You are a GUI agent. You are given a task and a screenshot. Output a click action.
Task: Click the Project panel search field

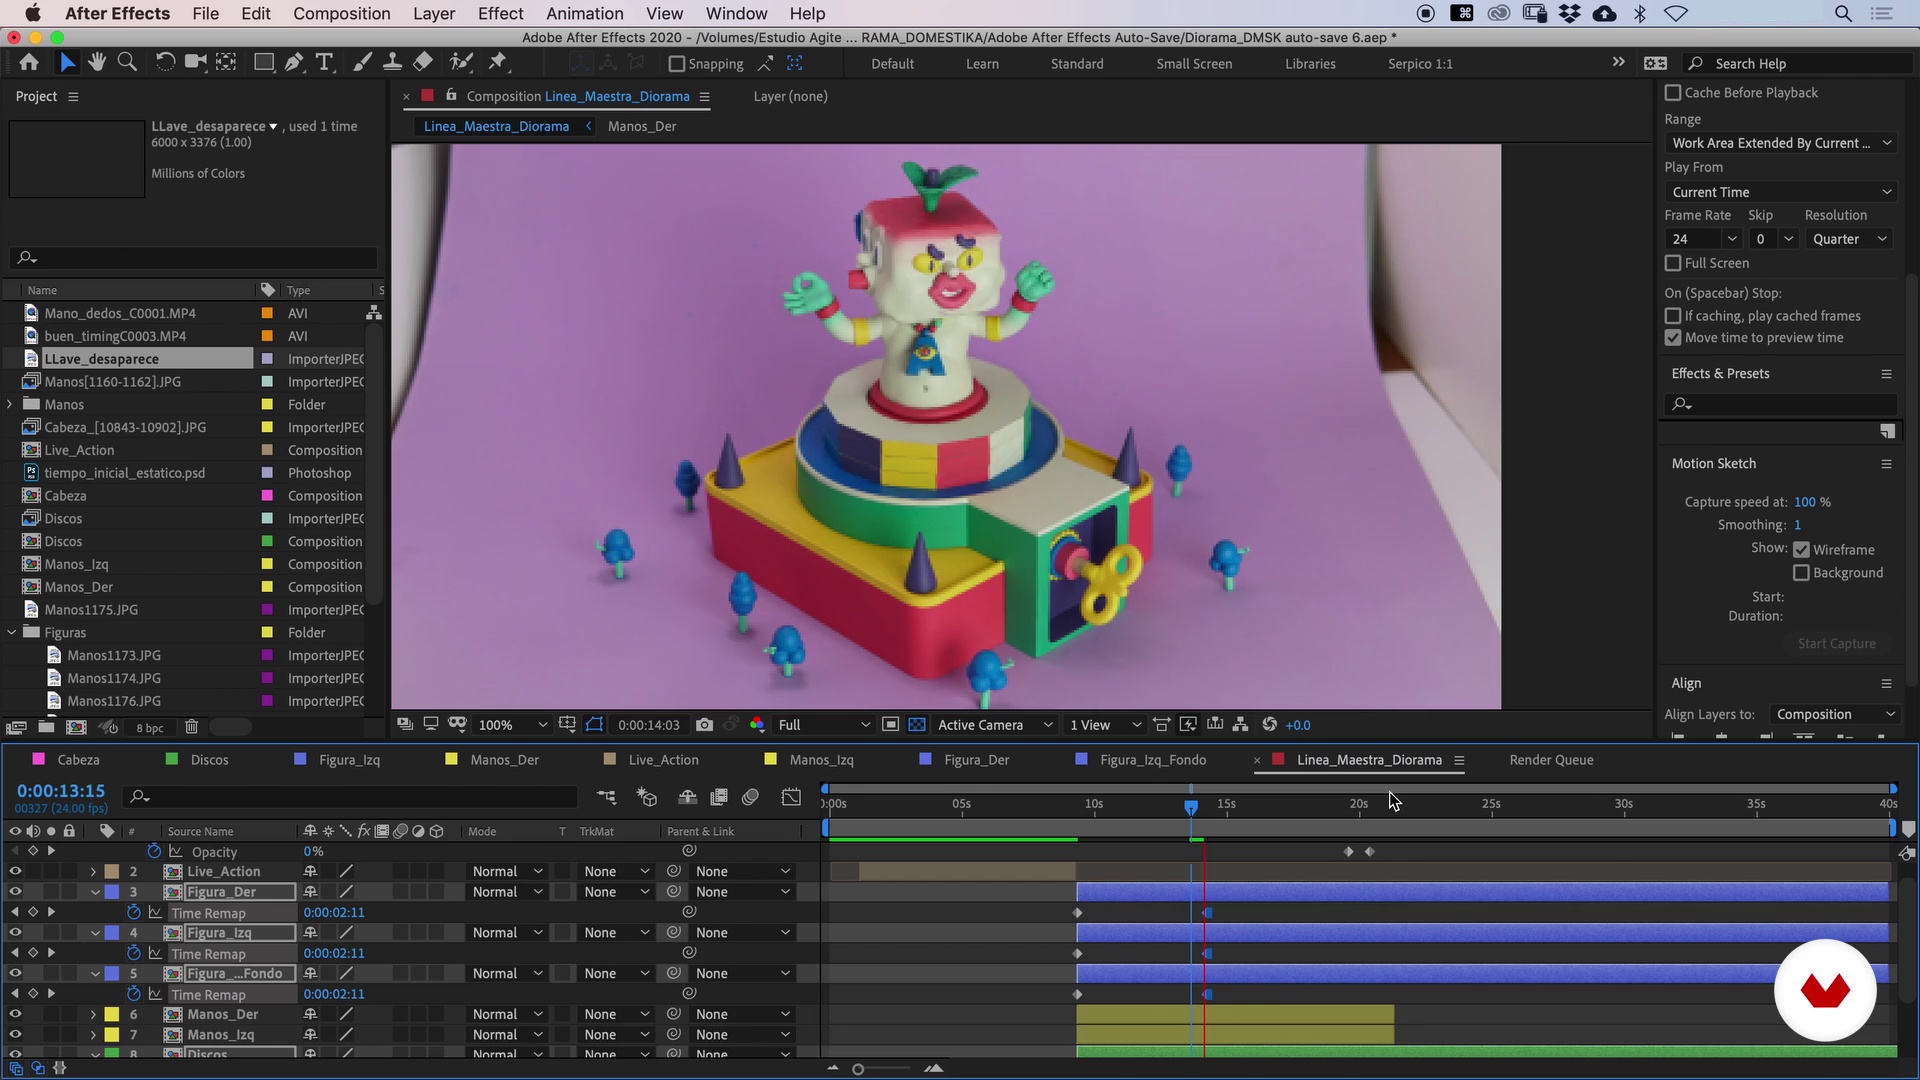click(195, 258)
